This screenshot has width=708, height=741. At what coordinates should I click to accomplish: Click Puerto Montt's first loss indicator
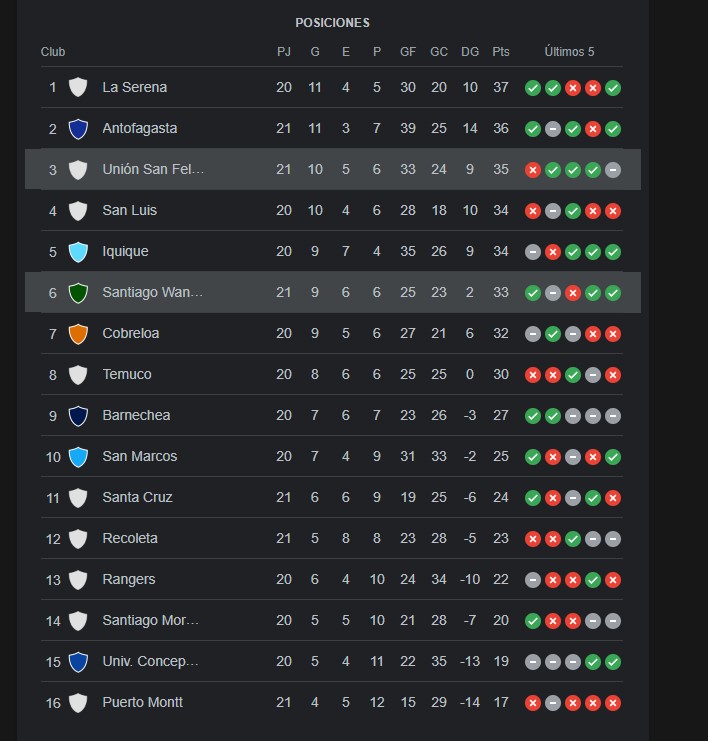[x=533, y=703]
